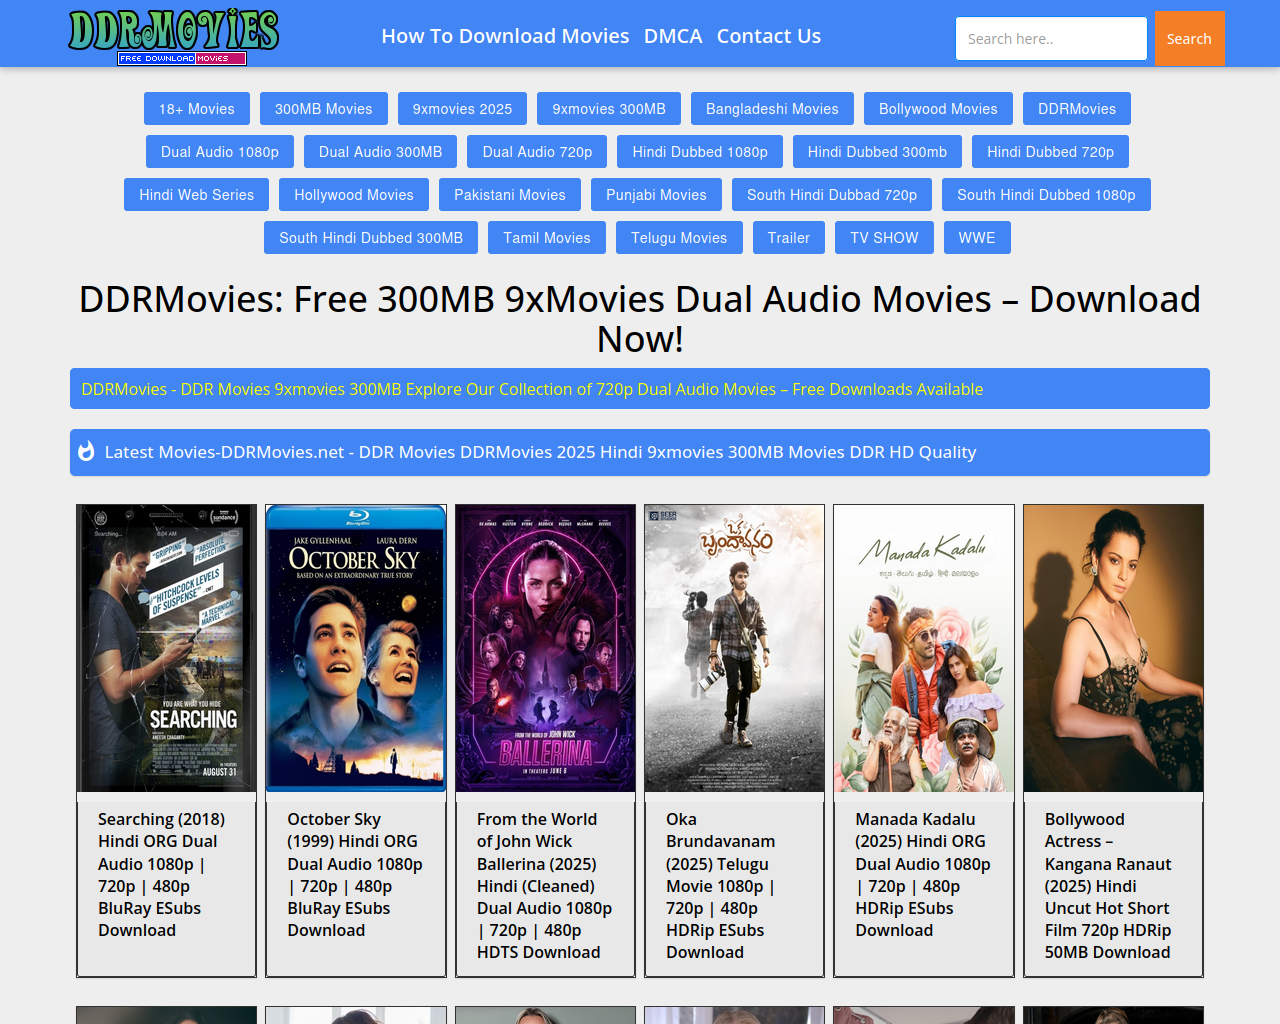Open How To Download Movies page
Image resolution: width=1280 pixels, height=1024 pixels.
tap(505, 36)
